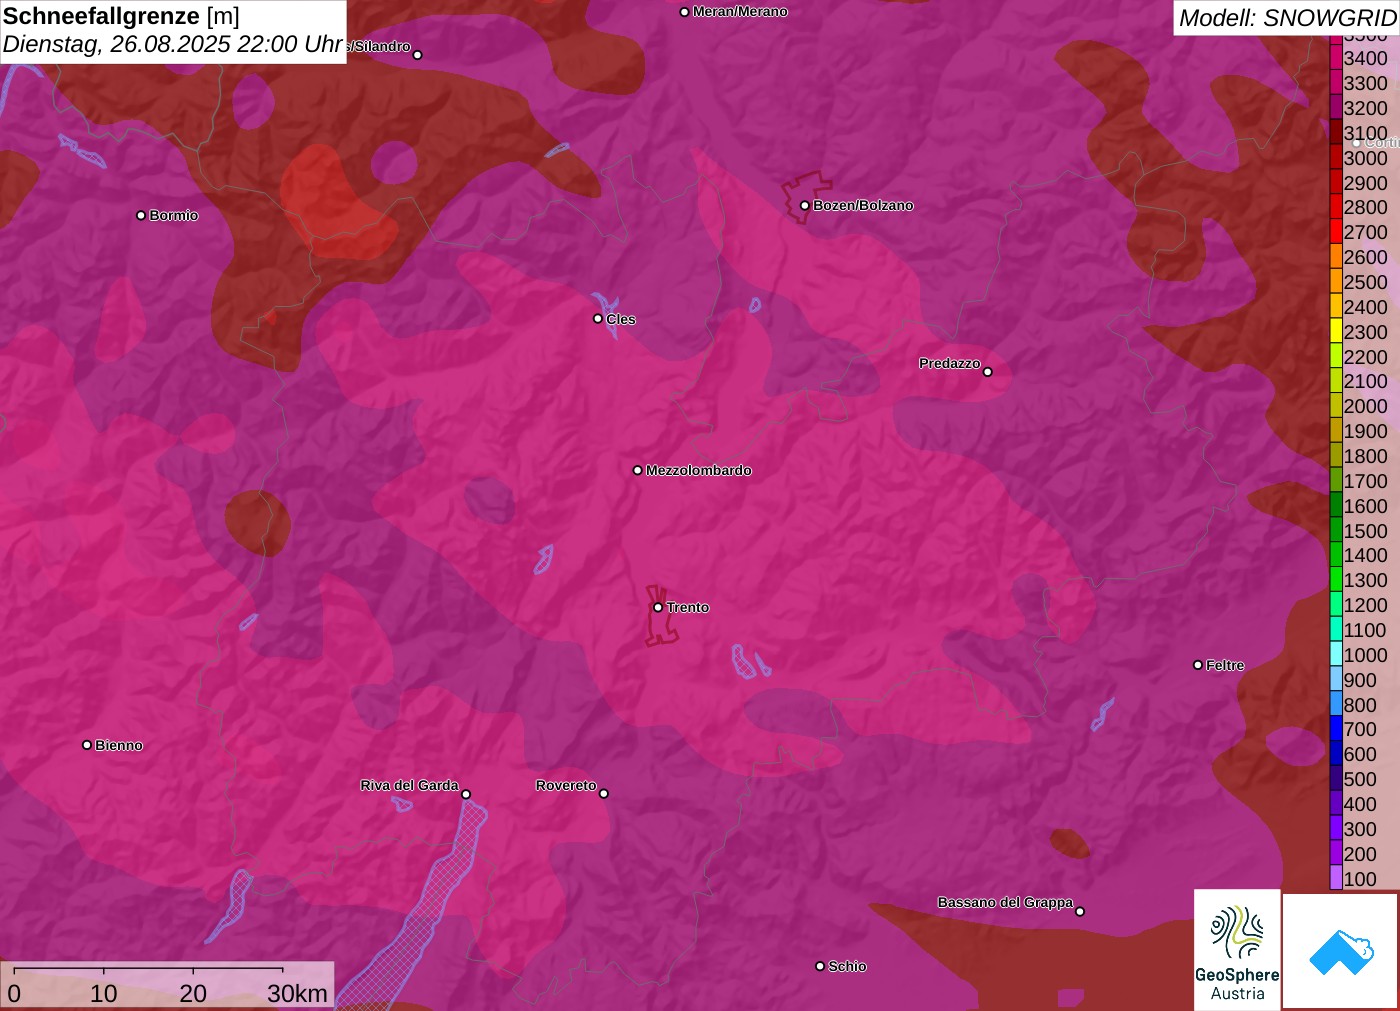Click the 30km scale bar label
Image resolution: width=1400 pixels, height=1011 pixels.
coord(297,993)
